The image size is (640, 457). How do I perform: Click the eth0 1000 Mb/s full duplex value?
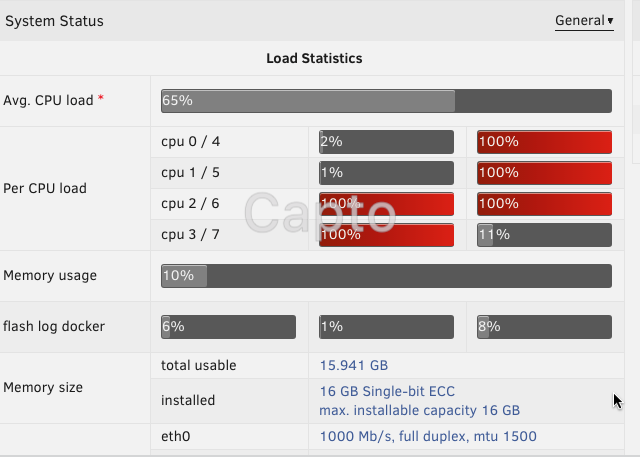point(428,437)
